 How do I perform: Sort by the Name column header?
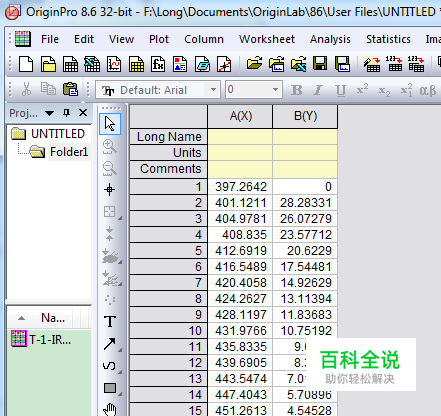pyautogui.click(x=53, y=318)
